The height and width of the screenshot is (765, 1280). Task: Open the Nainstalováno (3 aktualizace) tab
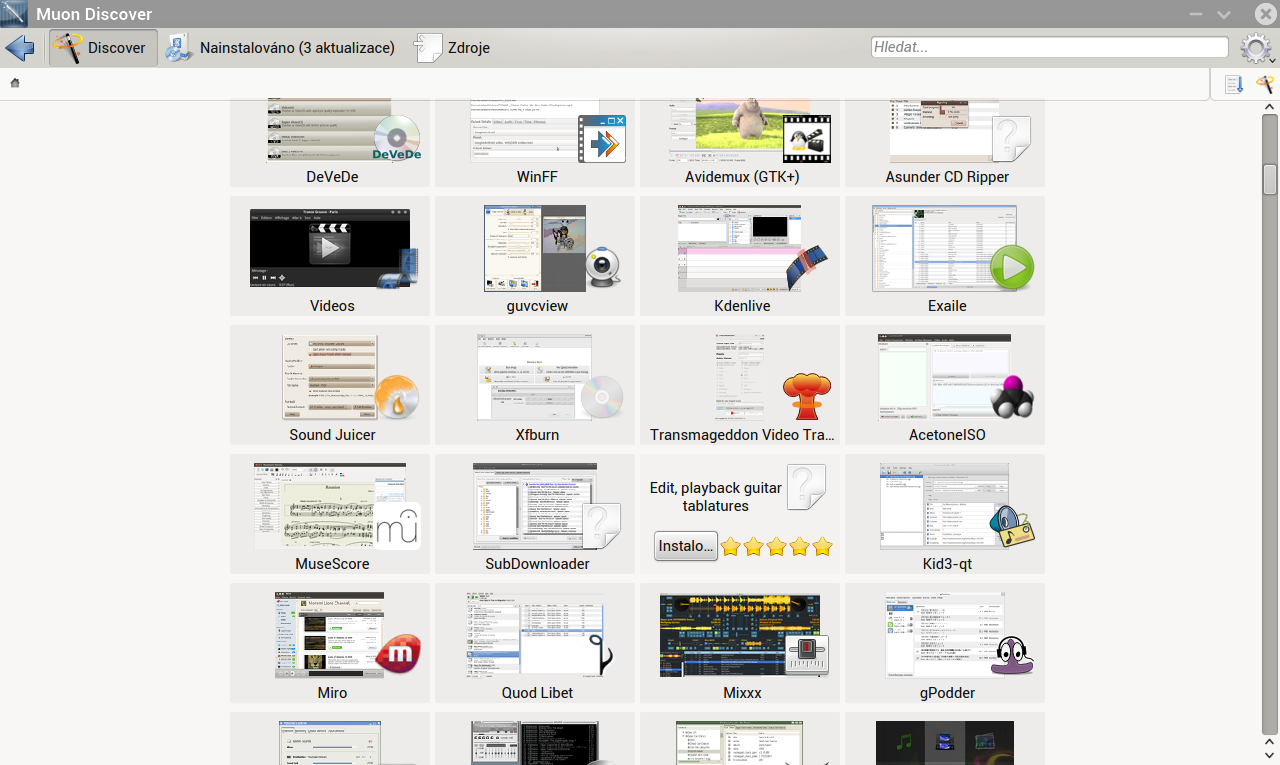tap(282, 48)
